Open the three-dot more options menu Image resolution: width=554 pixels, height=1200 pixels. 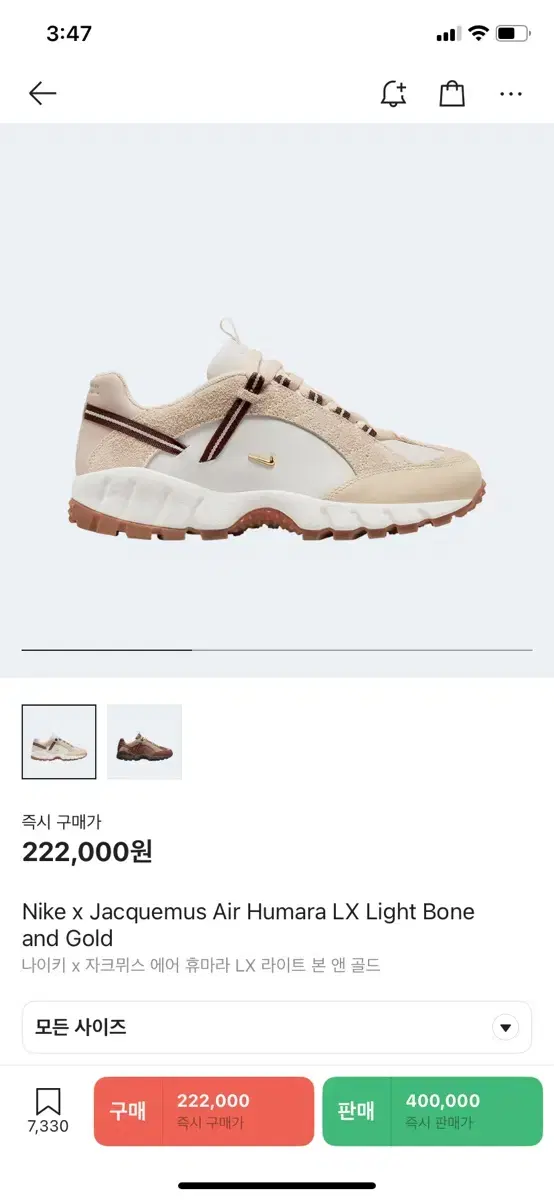tap(511, 94)
